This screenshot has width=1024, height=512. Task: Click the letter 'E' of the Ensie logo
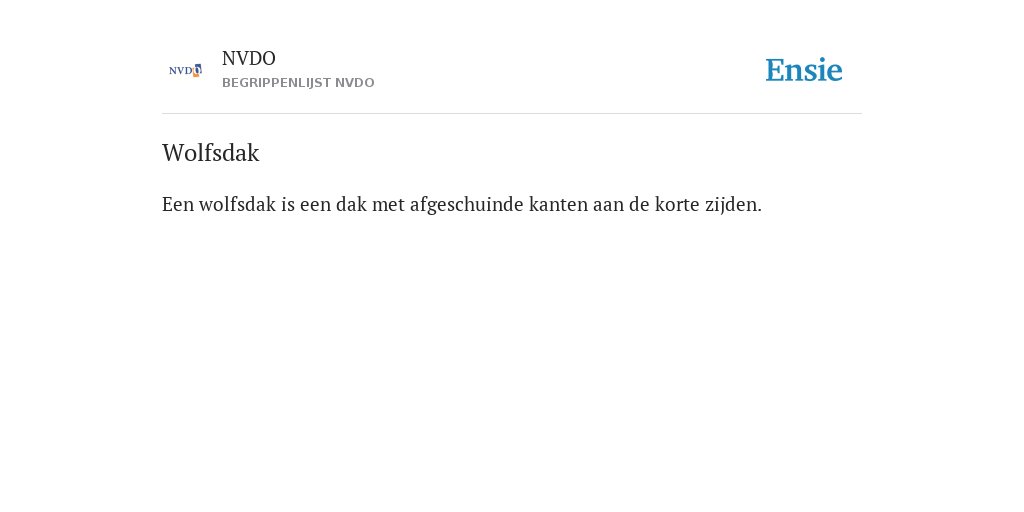pos(775,70)
